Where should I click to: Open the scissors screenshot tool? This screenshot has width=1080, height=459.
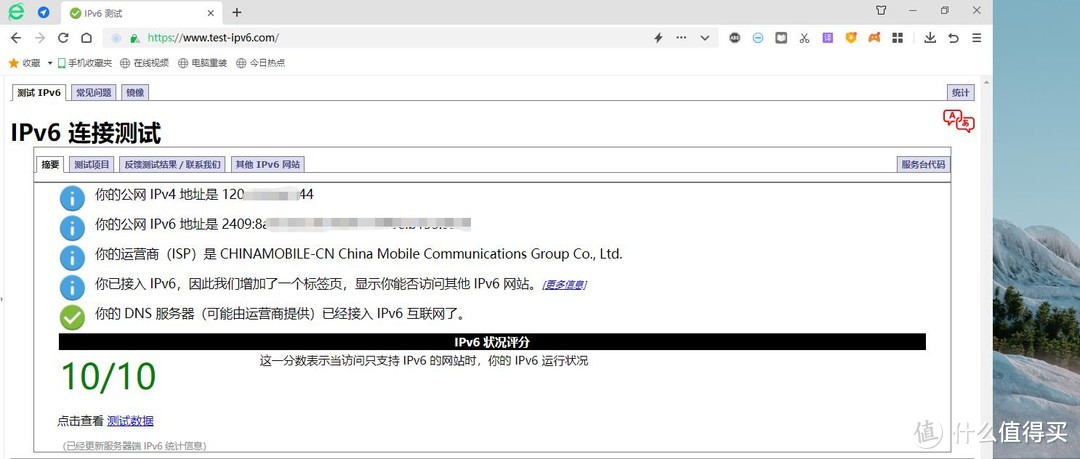(x=804, y=38)
